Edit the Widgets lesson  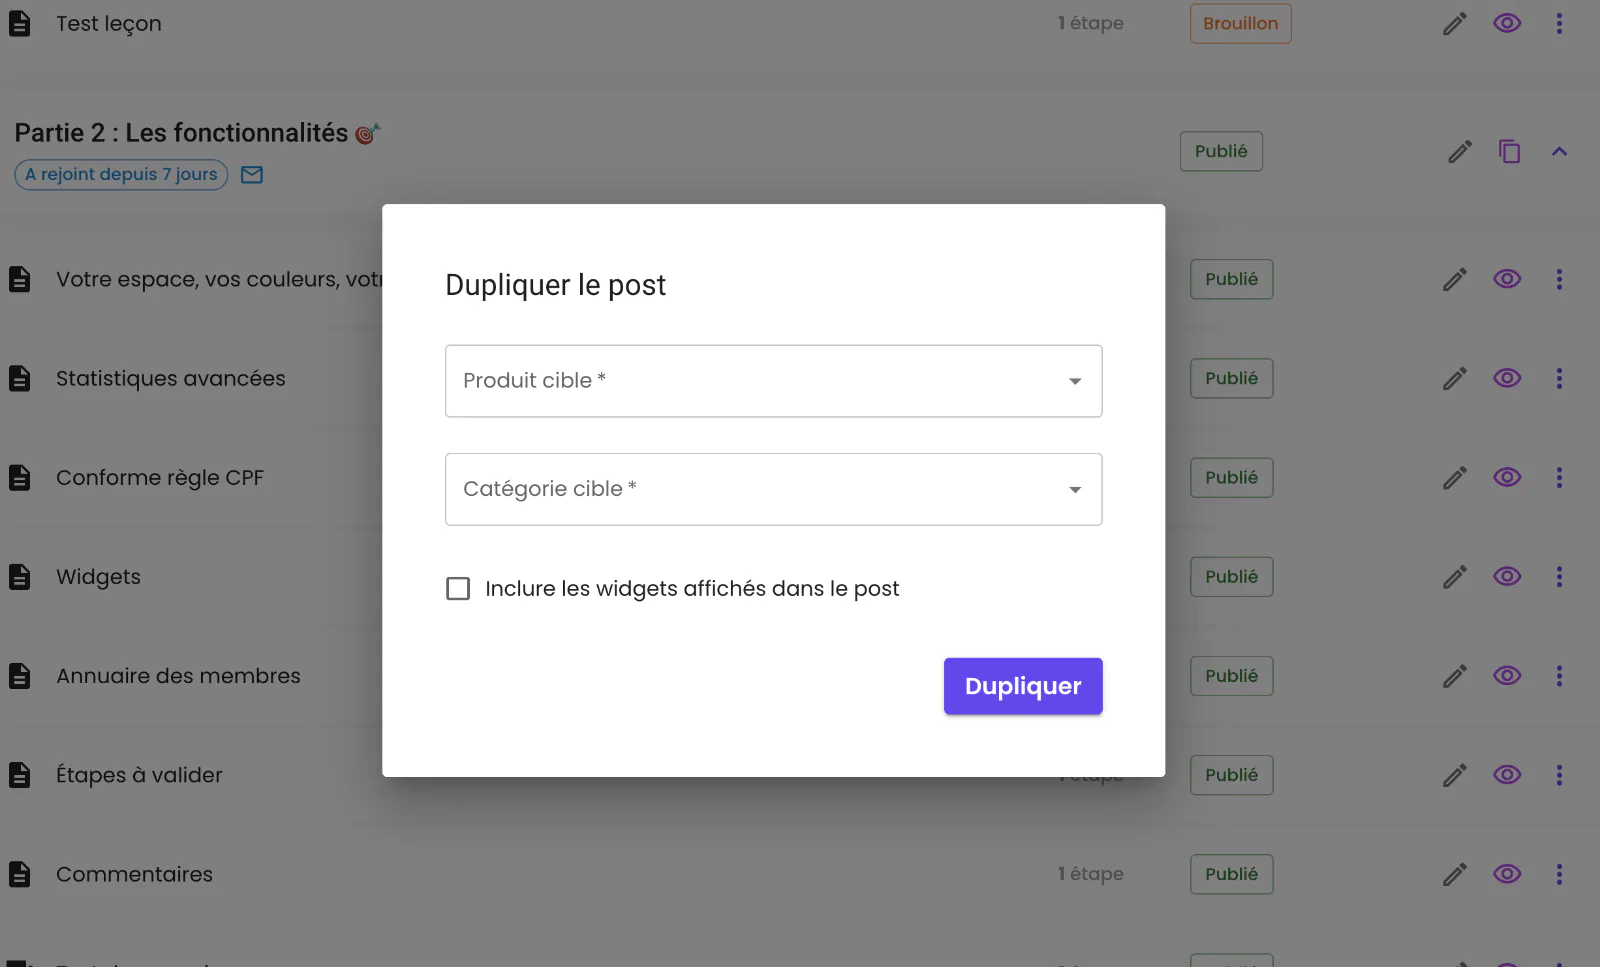pos(1455,576)
